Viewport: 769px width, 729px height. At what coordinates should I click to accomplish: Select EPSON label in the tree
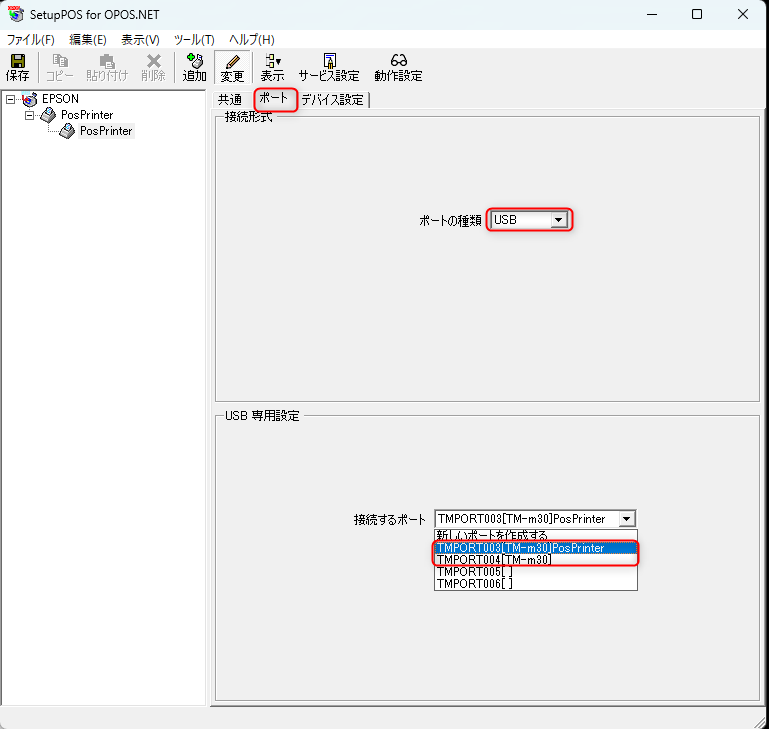click(x=60, y=99)
